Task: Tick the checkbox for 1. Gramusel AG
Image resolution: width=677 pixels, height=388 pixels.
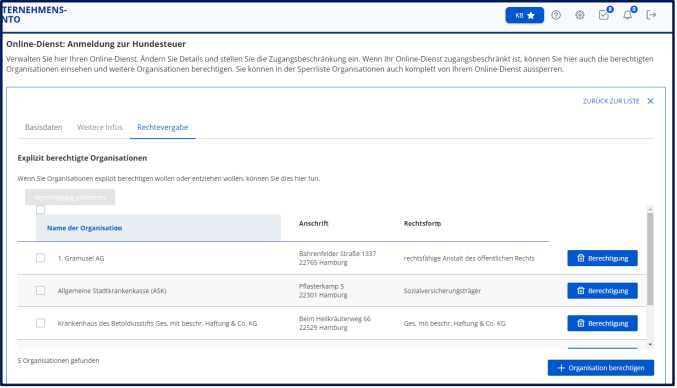Action: coord(41,259)
